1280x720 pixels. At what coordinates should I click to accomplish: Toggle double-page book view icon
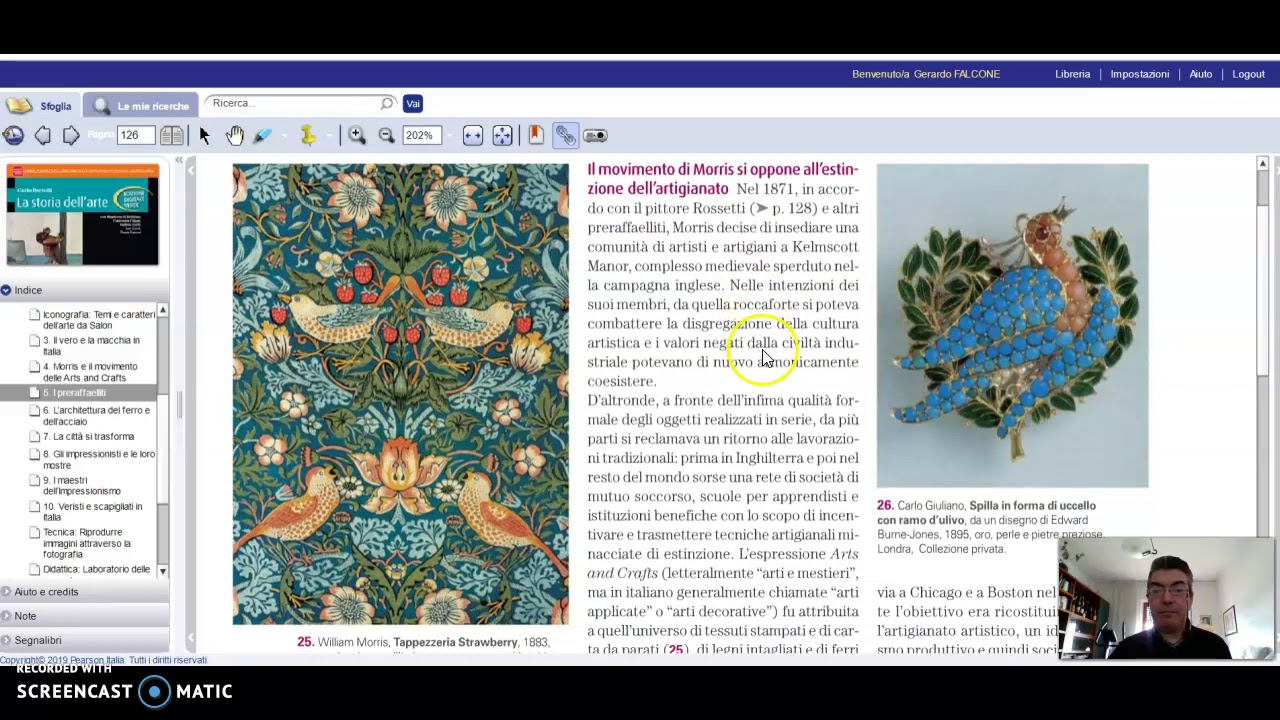pyautogui.click(x=172, y=135)
